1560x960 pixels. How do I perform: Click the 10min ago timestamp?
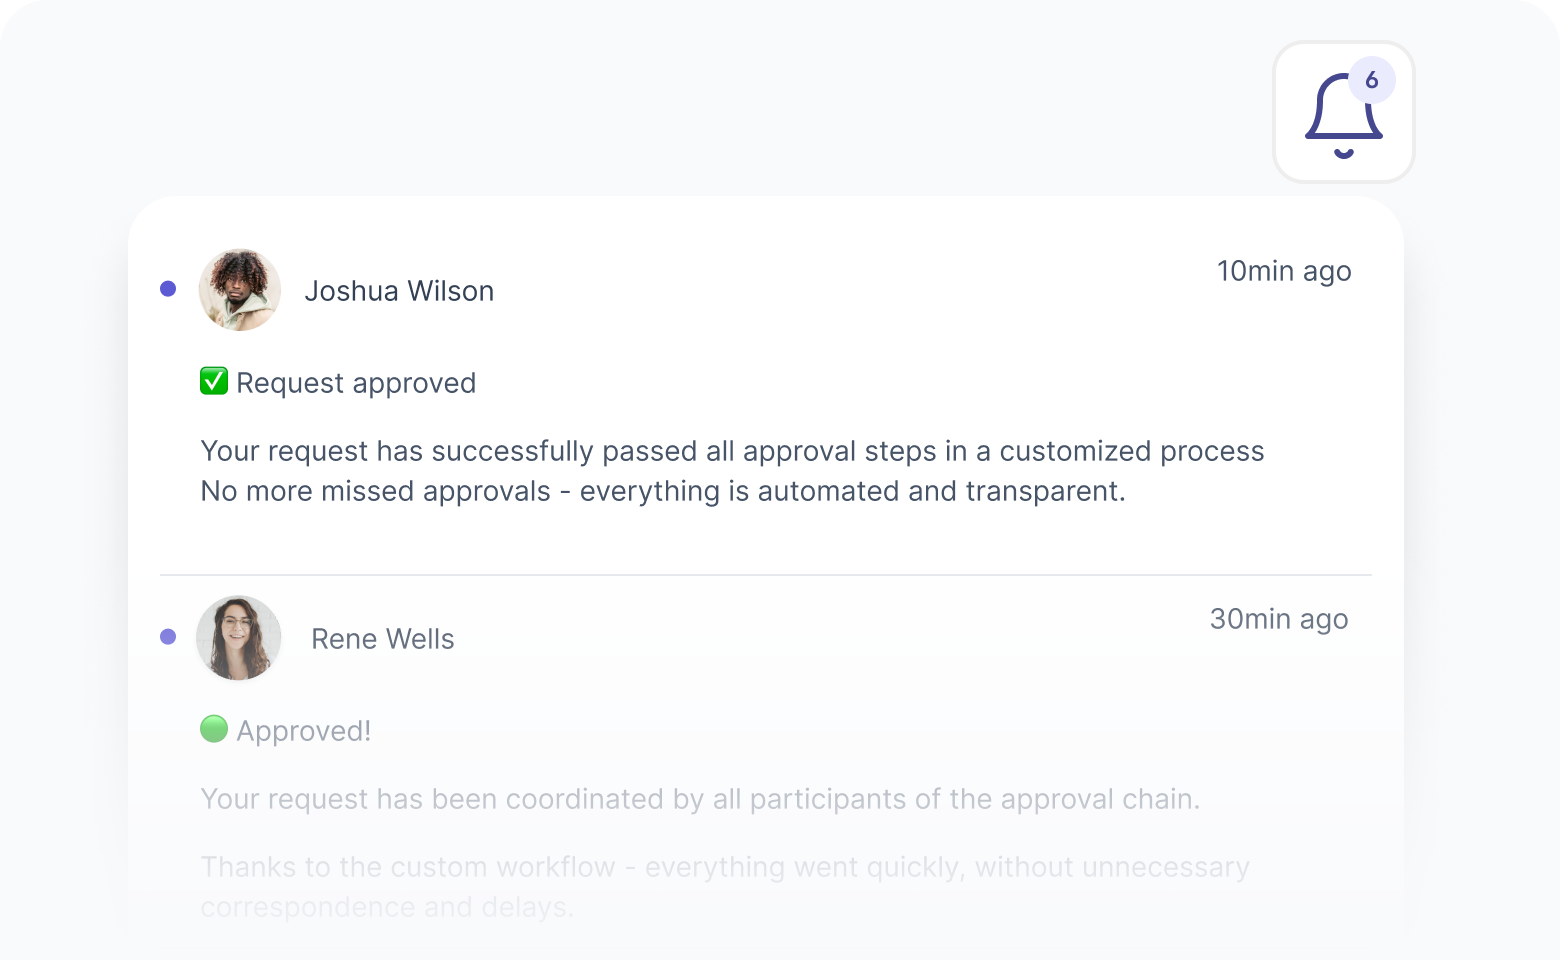[x=1284, y=271]
